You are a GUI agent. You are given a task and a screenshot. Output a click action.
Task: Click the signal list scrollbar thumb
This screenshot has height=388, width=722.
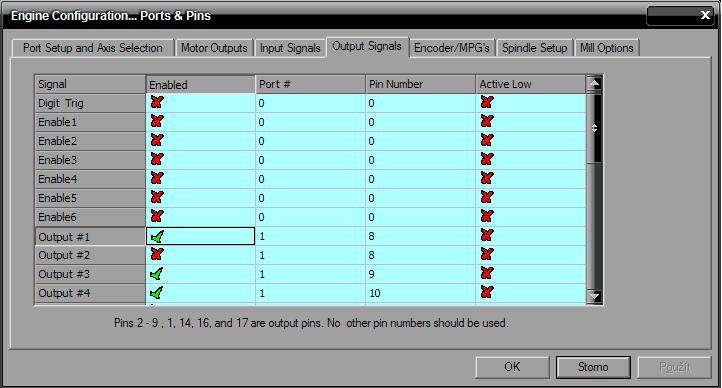click(x=594, y=128)
